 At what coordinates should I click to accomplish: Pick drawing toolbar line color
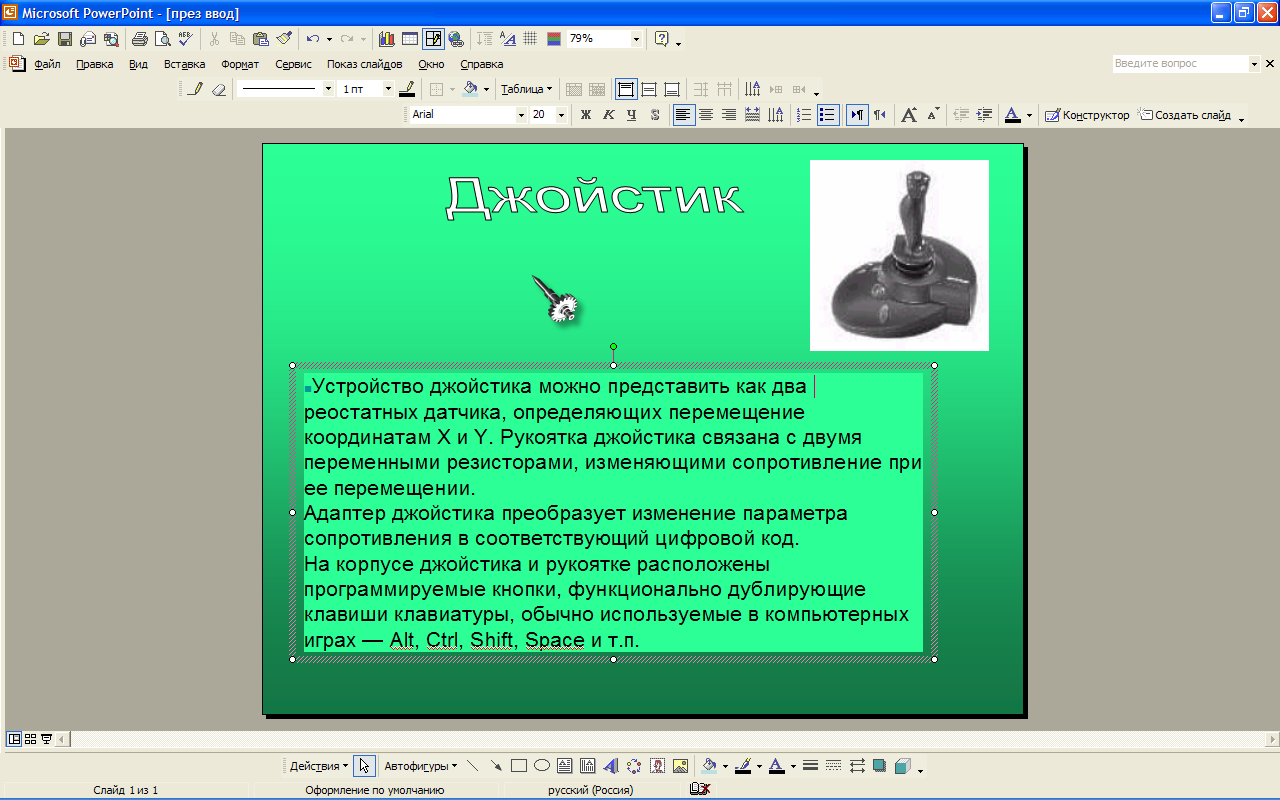(742, 766)
